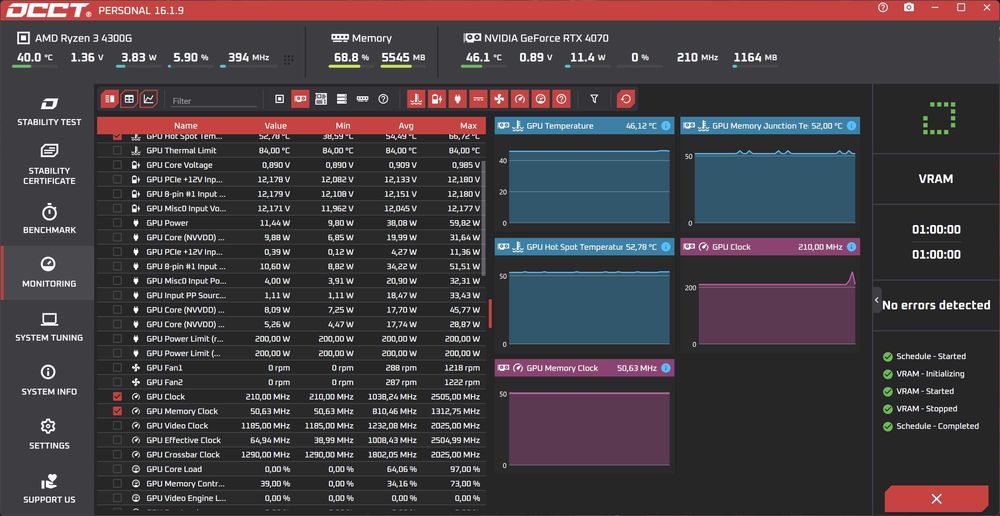Click the red X button below test log

tap(936, 499)
